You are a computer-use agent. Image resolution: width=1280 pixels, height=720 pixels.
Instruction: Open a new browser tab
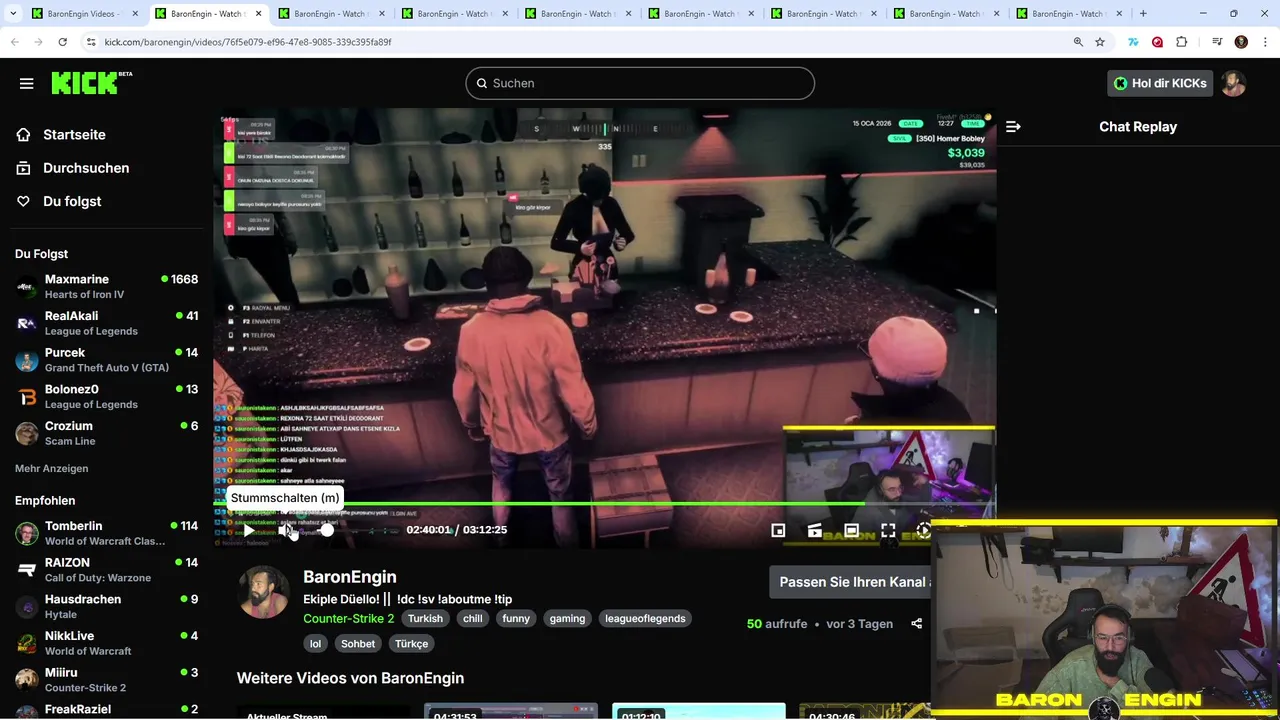point(1143,14)
